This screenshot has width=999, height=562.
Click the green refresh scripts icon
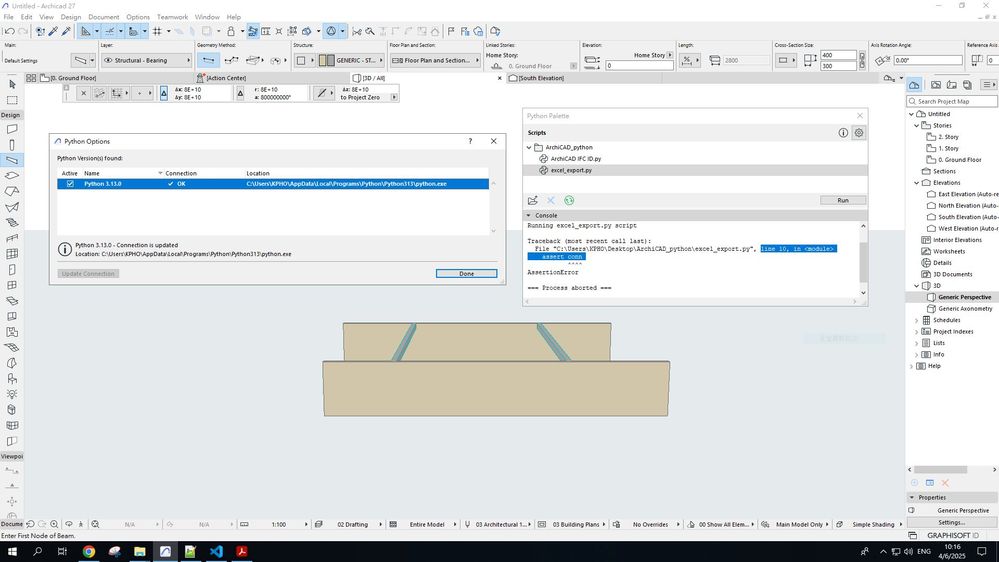pos(568,200)
